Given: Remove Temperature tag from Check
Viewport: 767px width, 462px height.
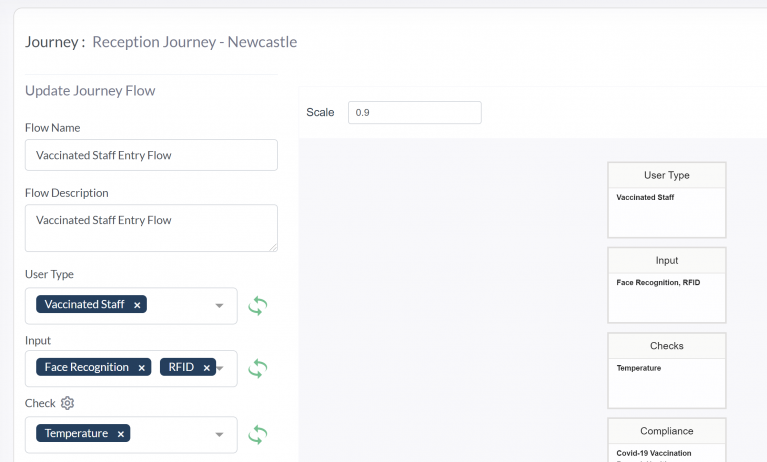Looking at the screenshot, I should pyautogui.click(x=121, y=434).
